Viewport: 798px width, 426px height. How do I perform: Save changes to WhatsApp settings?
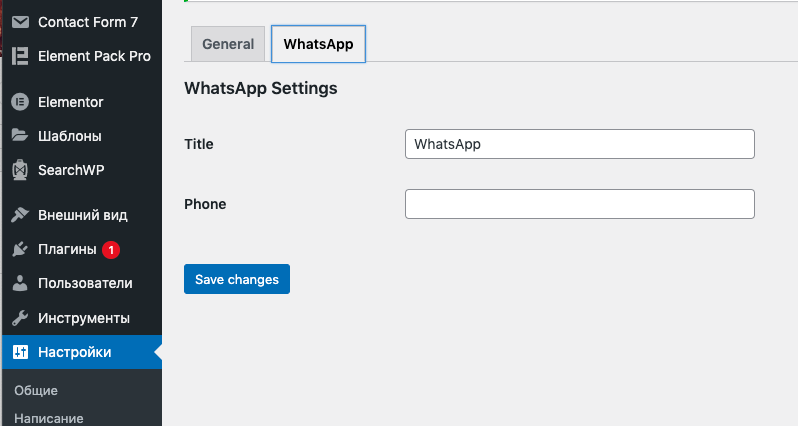(x=237, y=279)
